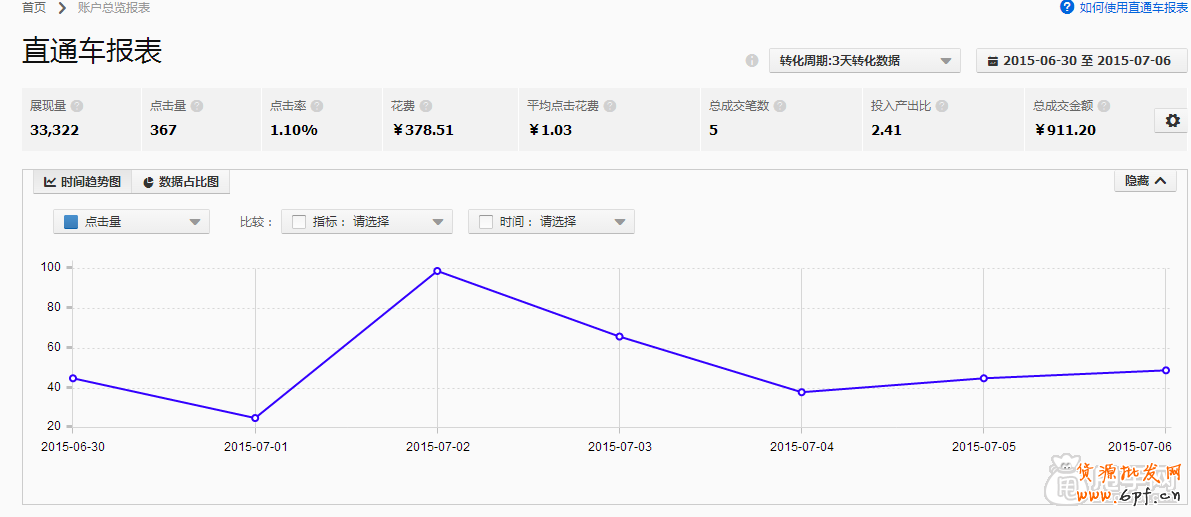This screenshot has width=1191, height=517.
Task: Click the question icon next to 点击率
Action: pos(317,106)
